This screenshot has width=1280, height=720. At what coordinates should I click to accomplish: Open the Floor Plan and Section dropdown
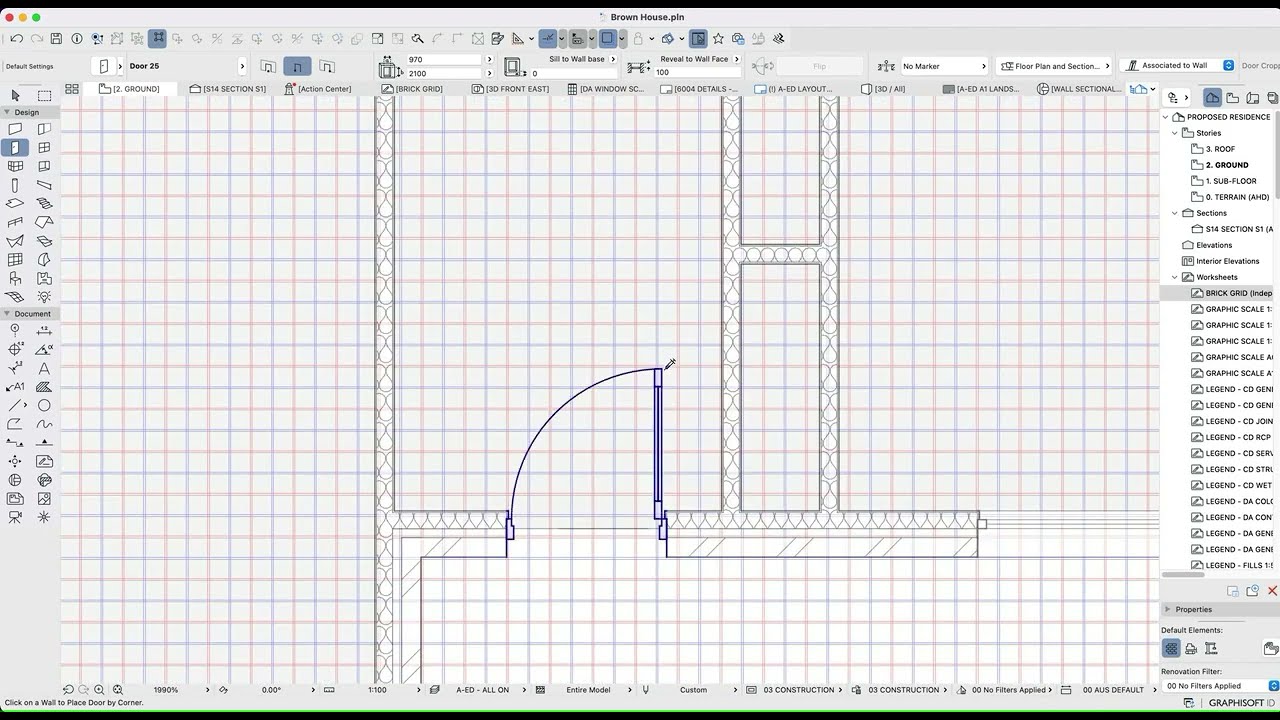1055,66
